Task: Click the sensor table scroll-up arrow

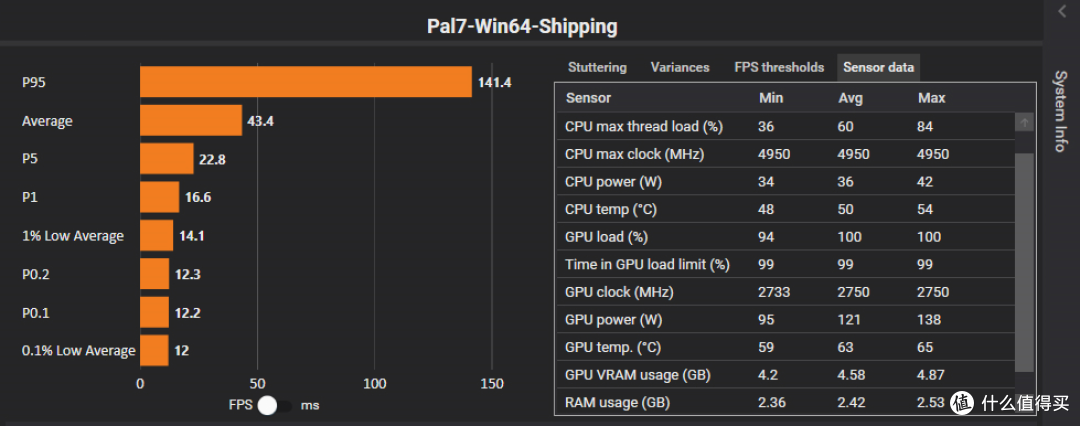Action: pos(1024,123)
